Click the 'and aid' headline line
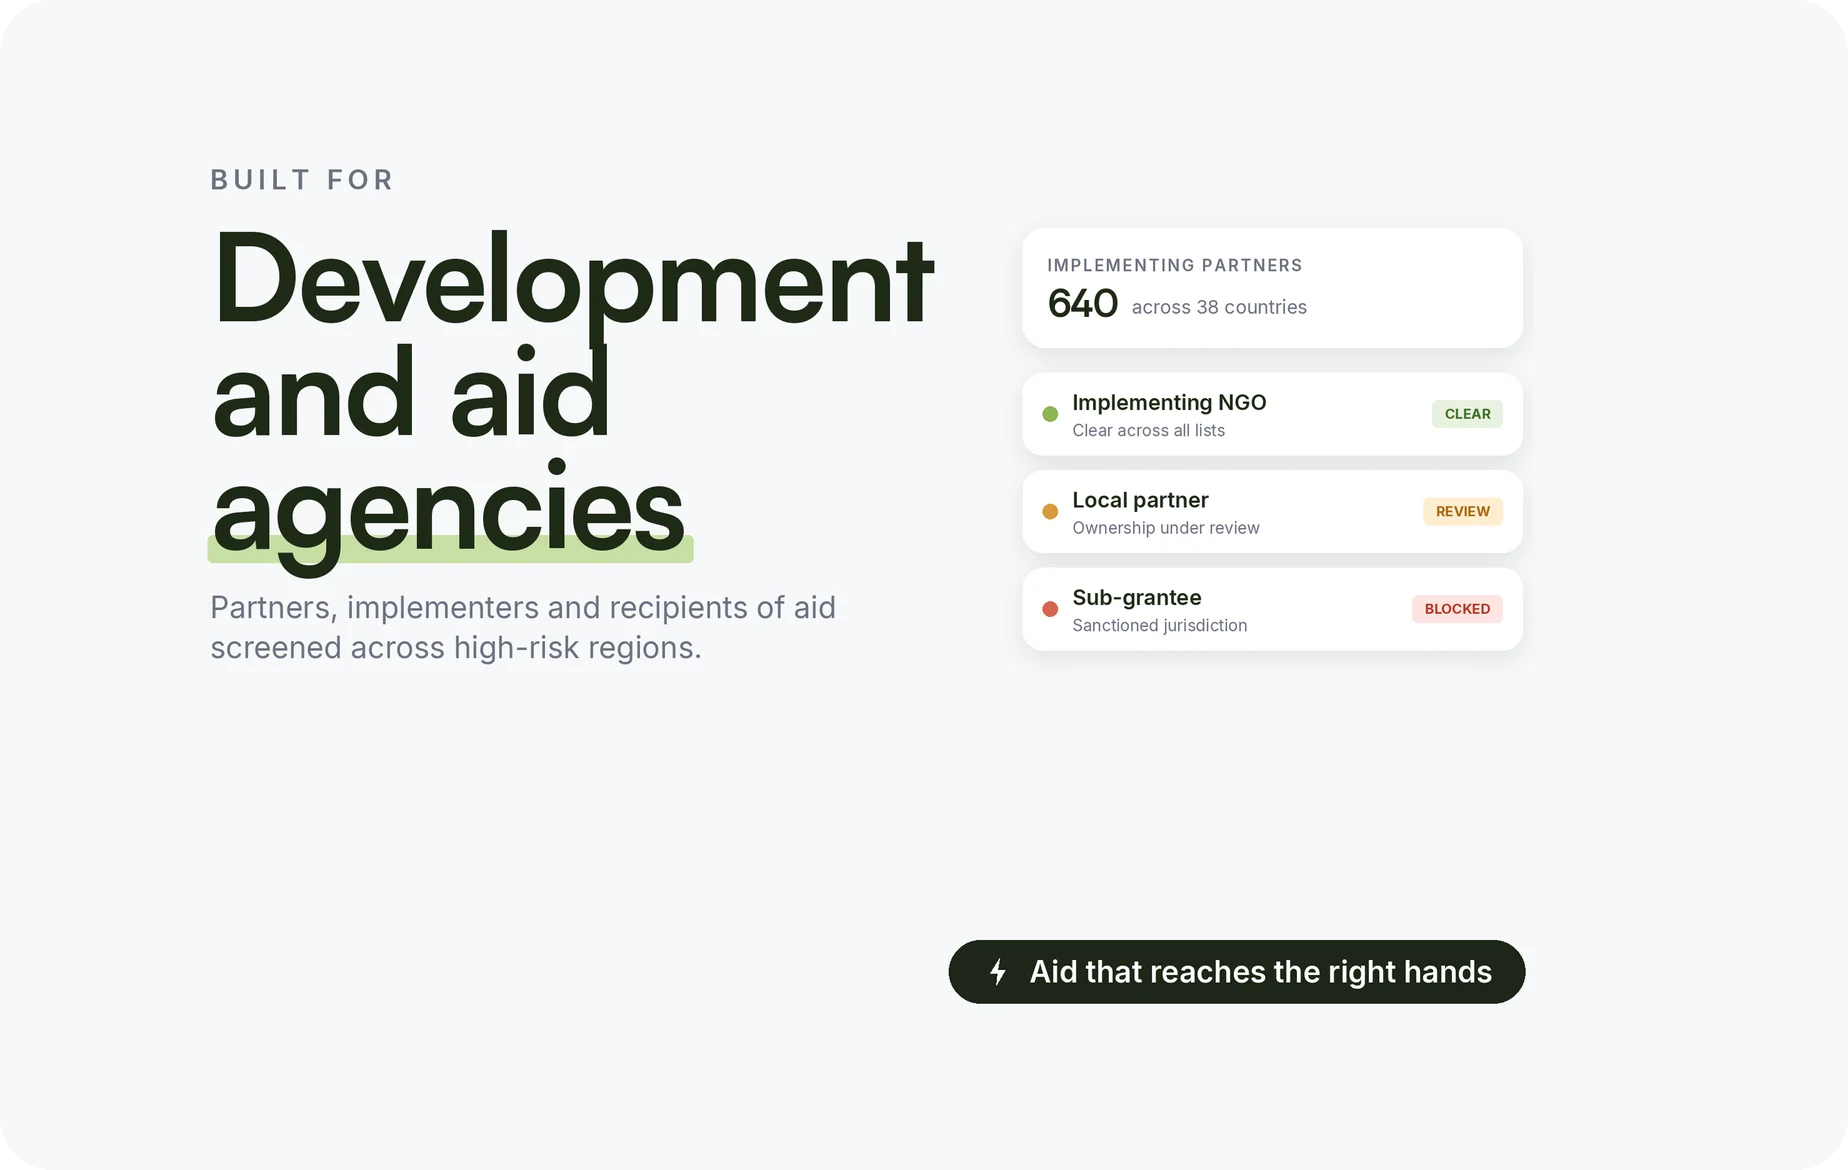Screen dimensions: 1848x1170 pos(411,392)
